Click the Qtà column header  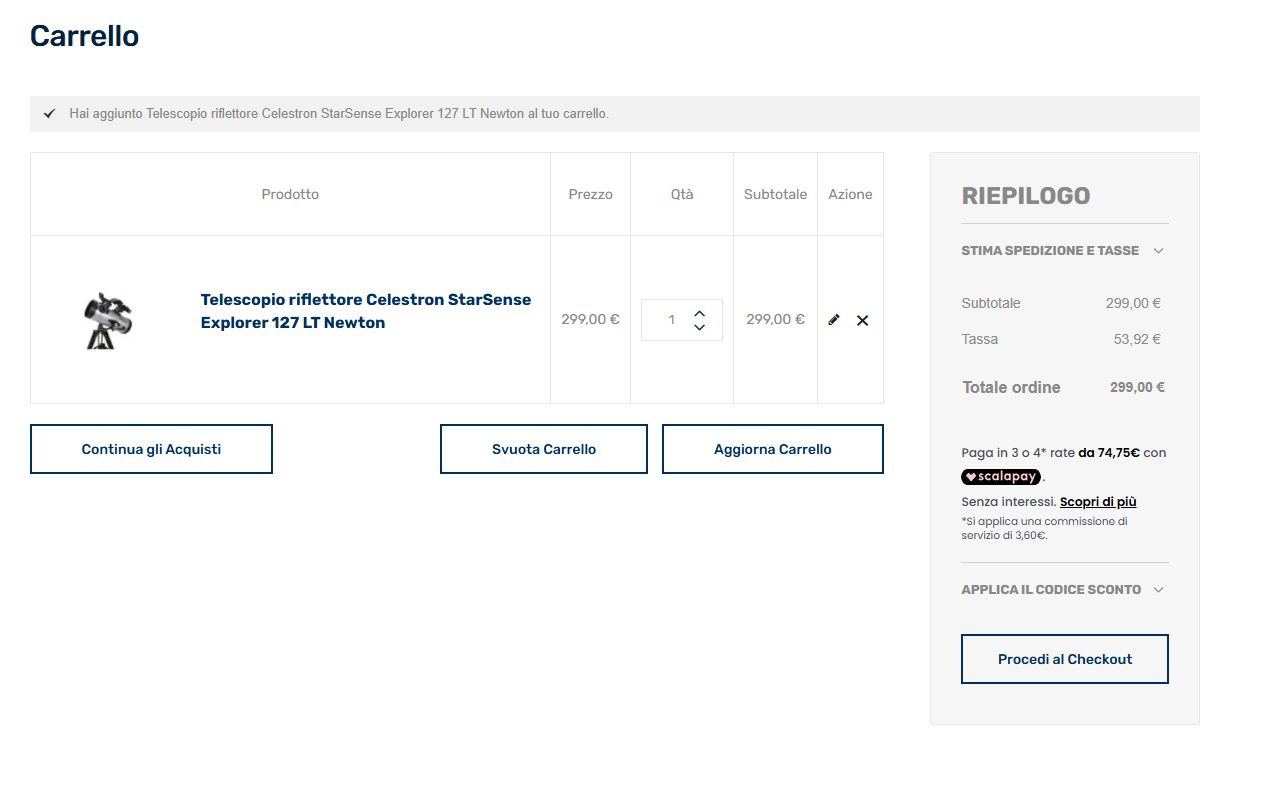(682, 194)
